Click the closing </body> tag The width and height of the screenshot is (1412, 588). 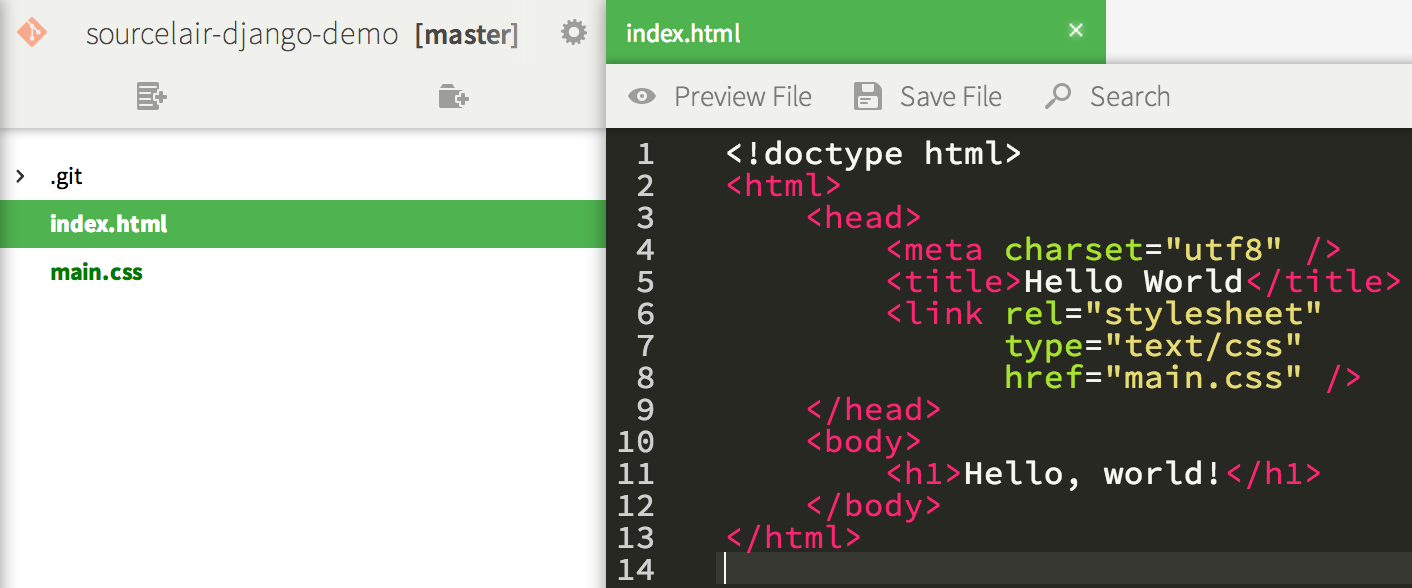(873, 506)
